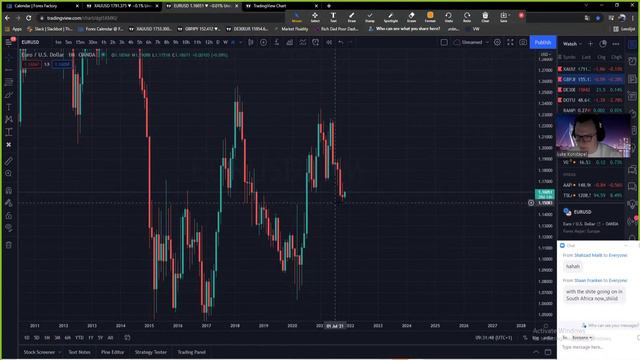Select the 15m timeframe
Image resolution: width=640 pixels, height=360 pixels.
coord(80,42)
